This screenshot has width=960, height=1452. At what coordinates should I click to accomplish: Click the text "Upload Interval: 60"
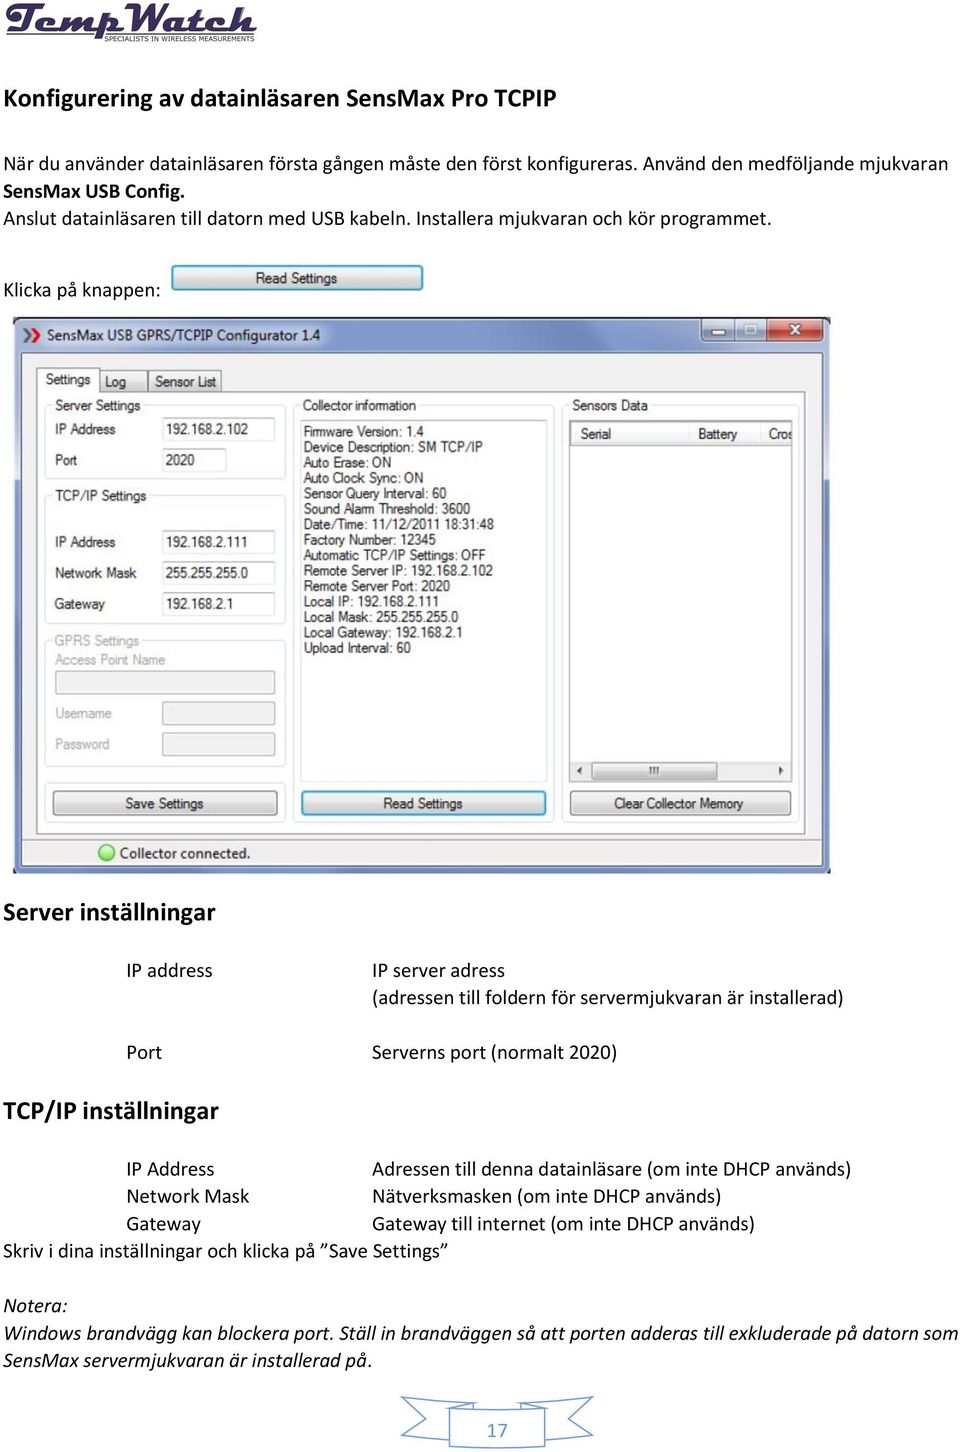tap(357, 648)
